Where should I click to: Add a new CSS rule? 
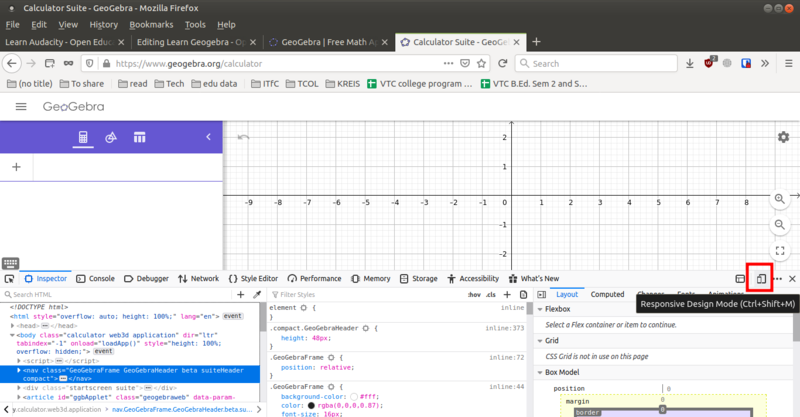[507, 295]
